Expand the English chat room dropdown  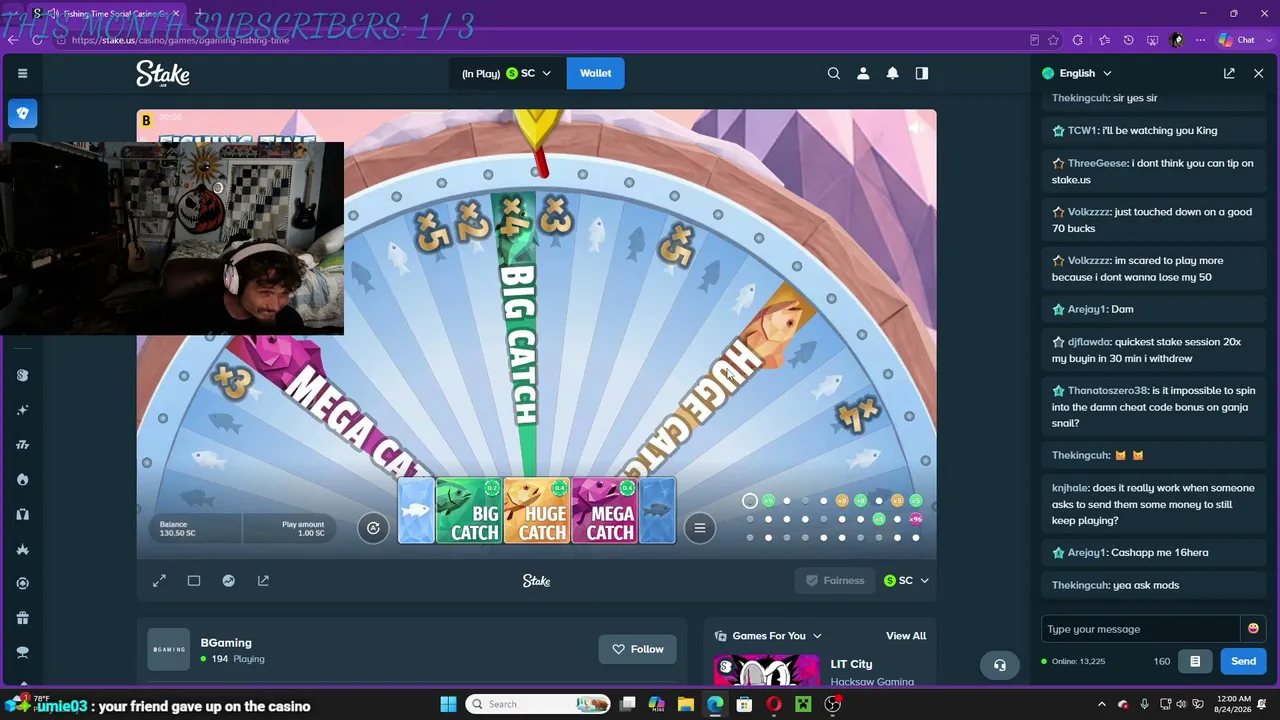1077,73
